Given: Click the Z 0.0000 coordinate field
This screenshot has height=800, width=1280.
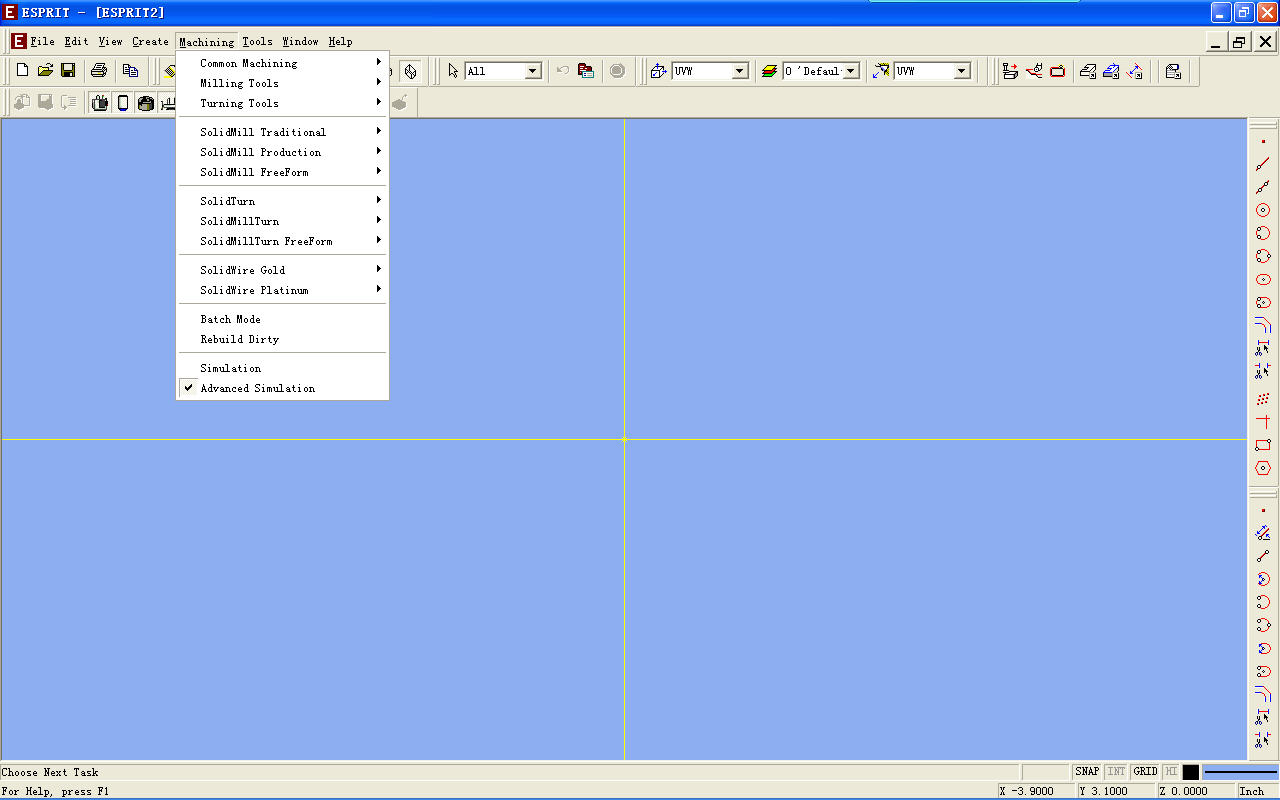Looking at the screenshot, I should coord(1196,791).
